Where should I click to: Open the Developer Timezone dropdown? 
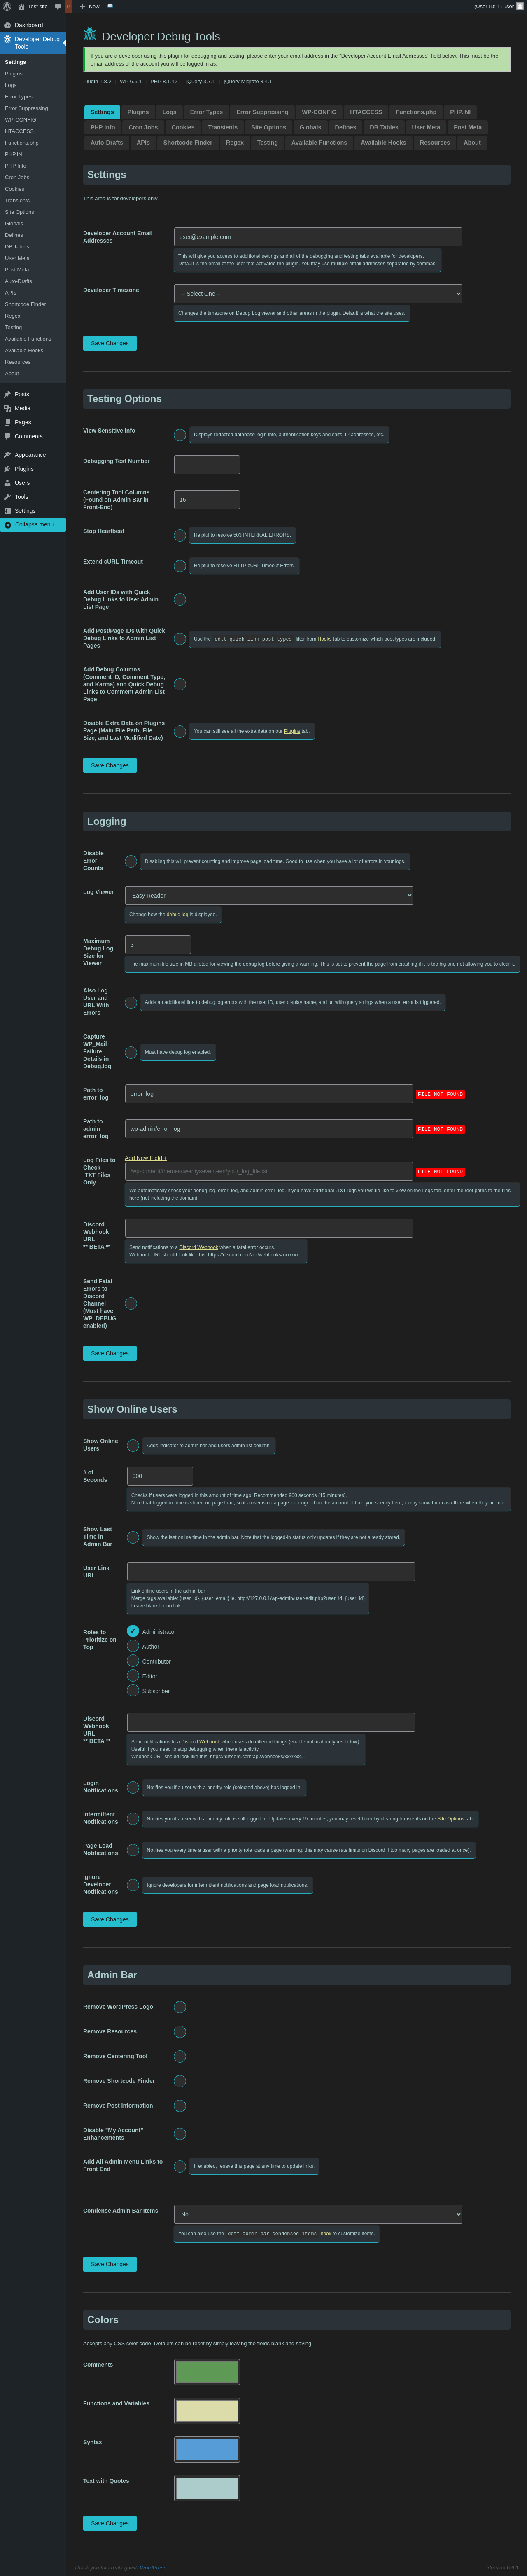(x=318, y=294)
